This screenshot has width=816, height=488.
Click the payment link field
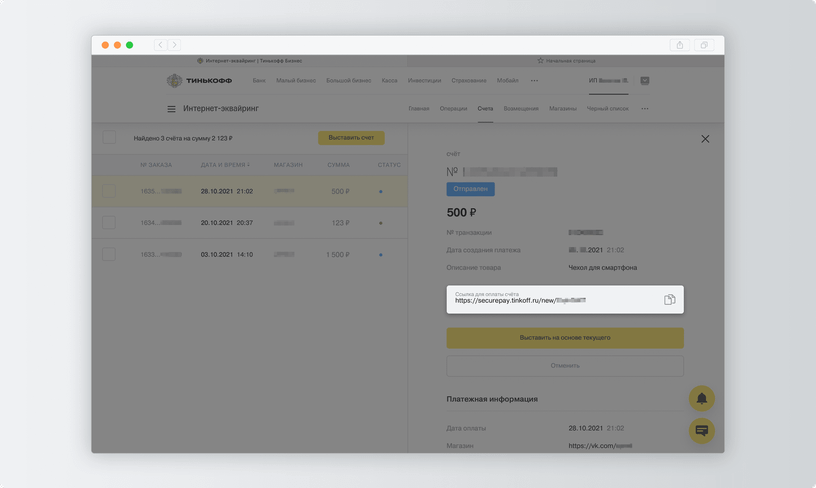550,299
